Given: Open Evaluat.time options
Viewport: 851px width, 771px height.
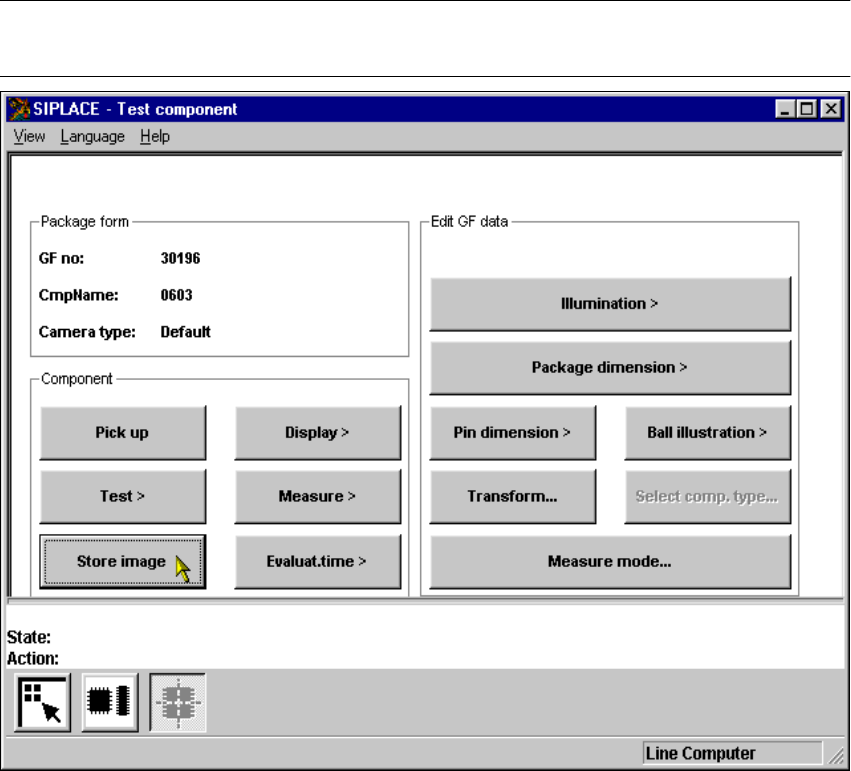Looking at the screenshot, I should pyautogui.click(x=317, y=562).
